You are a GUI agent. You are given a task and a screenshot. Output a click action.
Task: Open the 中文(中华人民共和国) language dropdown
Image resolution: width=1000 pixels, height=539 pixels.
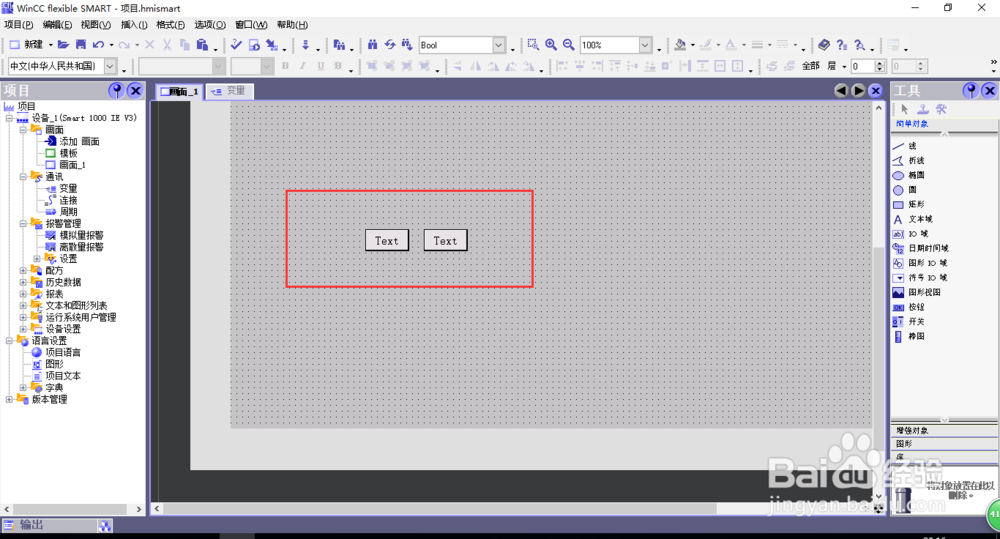110,66
